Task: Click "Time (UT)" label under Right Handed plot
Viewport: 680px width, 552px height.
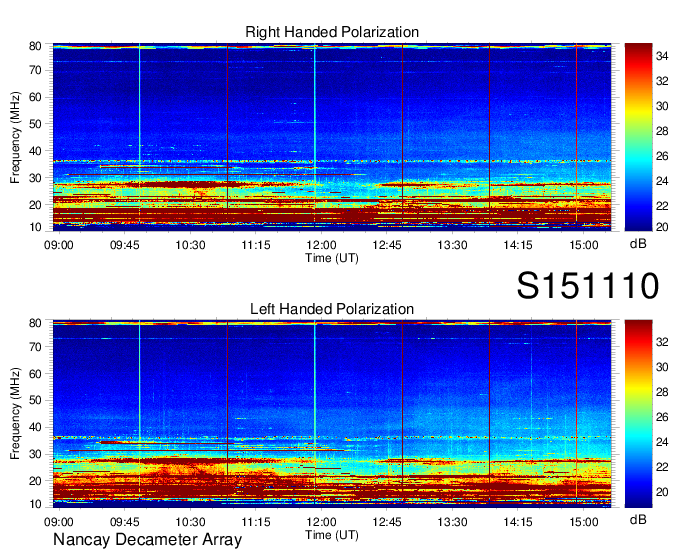Action: pos(332,258)
